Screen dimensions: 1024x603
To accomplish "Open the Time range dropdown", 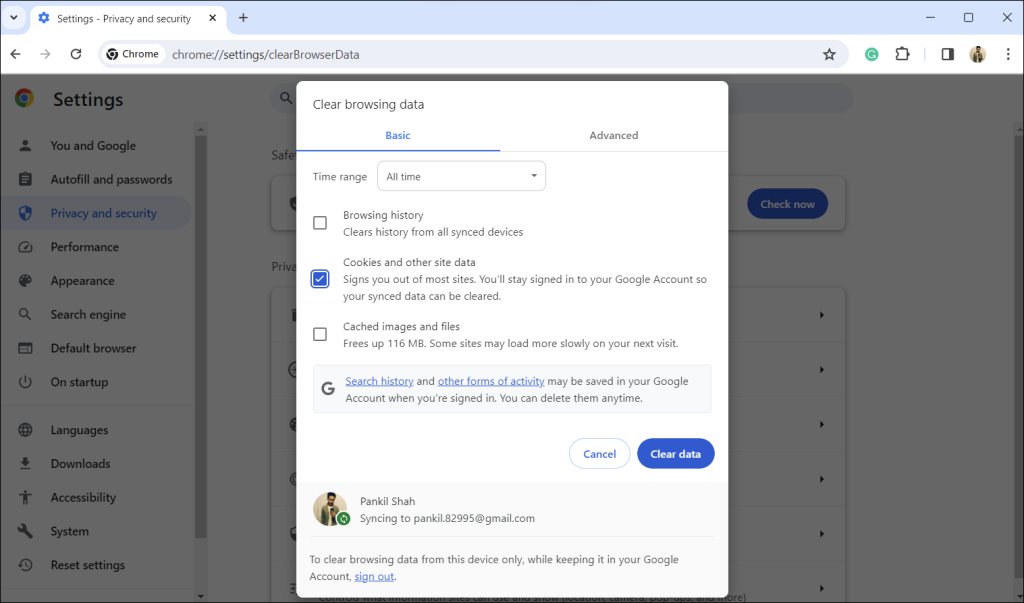I will click(461, 175).
